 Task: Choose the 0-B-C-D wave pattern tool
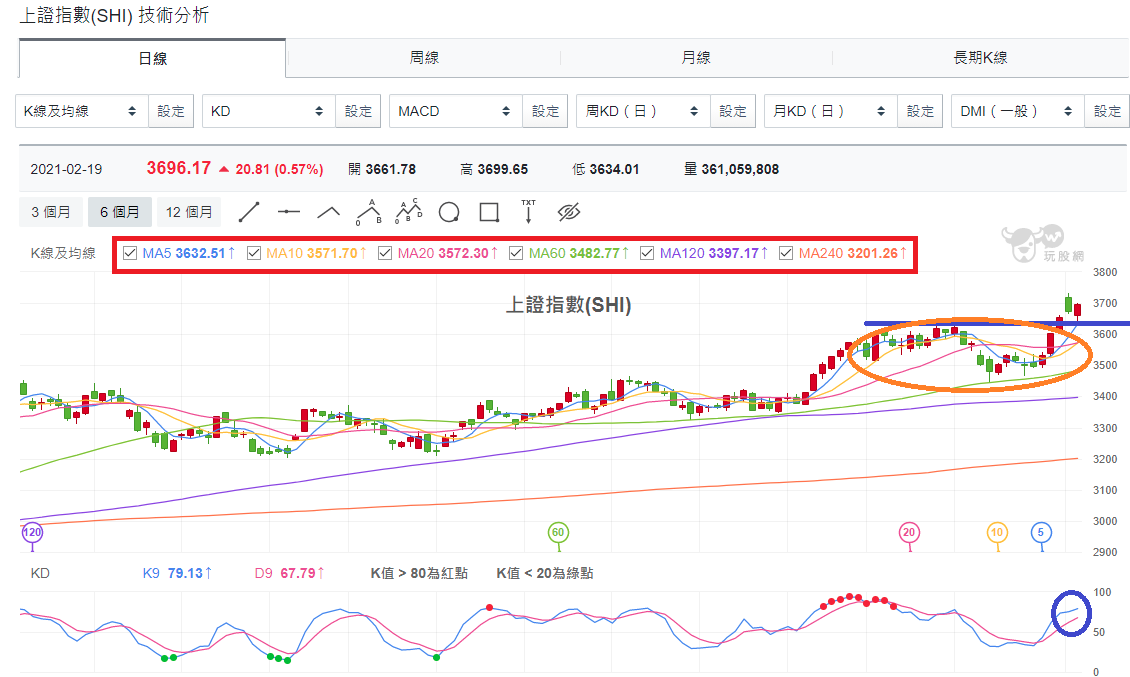[x=409, y=212]
